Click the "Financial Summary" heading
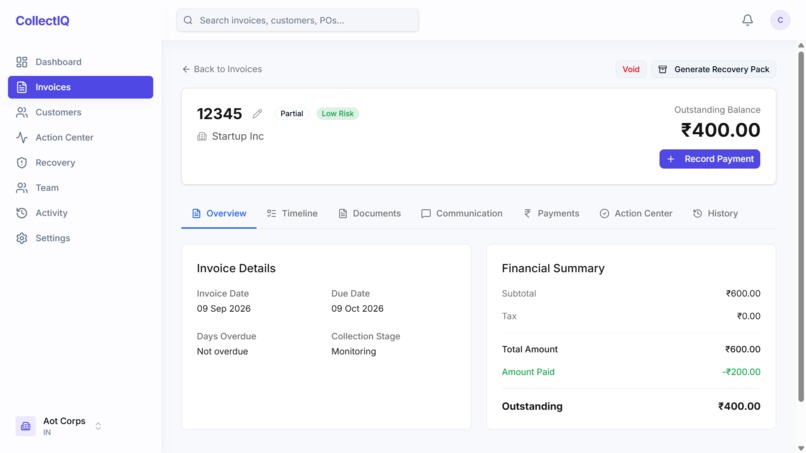 [553, 268]
